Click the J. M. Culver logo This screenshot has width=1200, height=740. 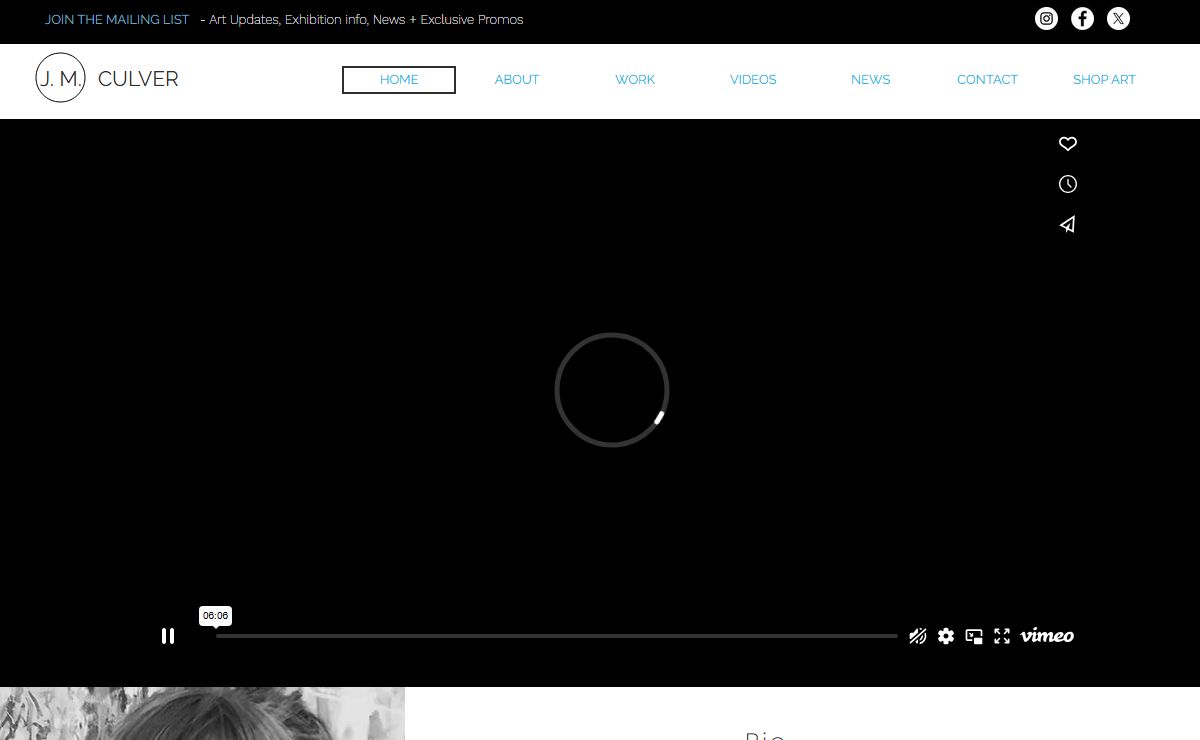coord(61,78)
